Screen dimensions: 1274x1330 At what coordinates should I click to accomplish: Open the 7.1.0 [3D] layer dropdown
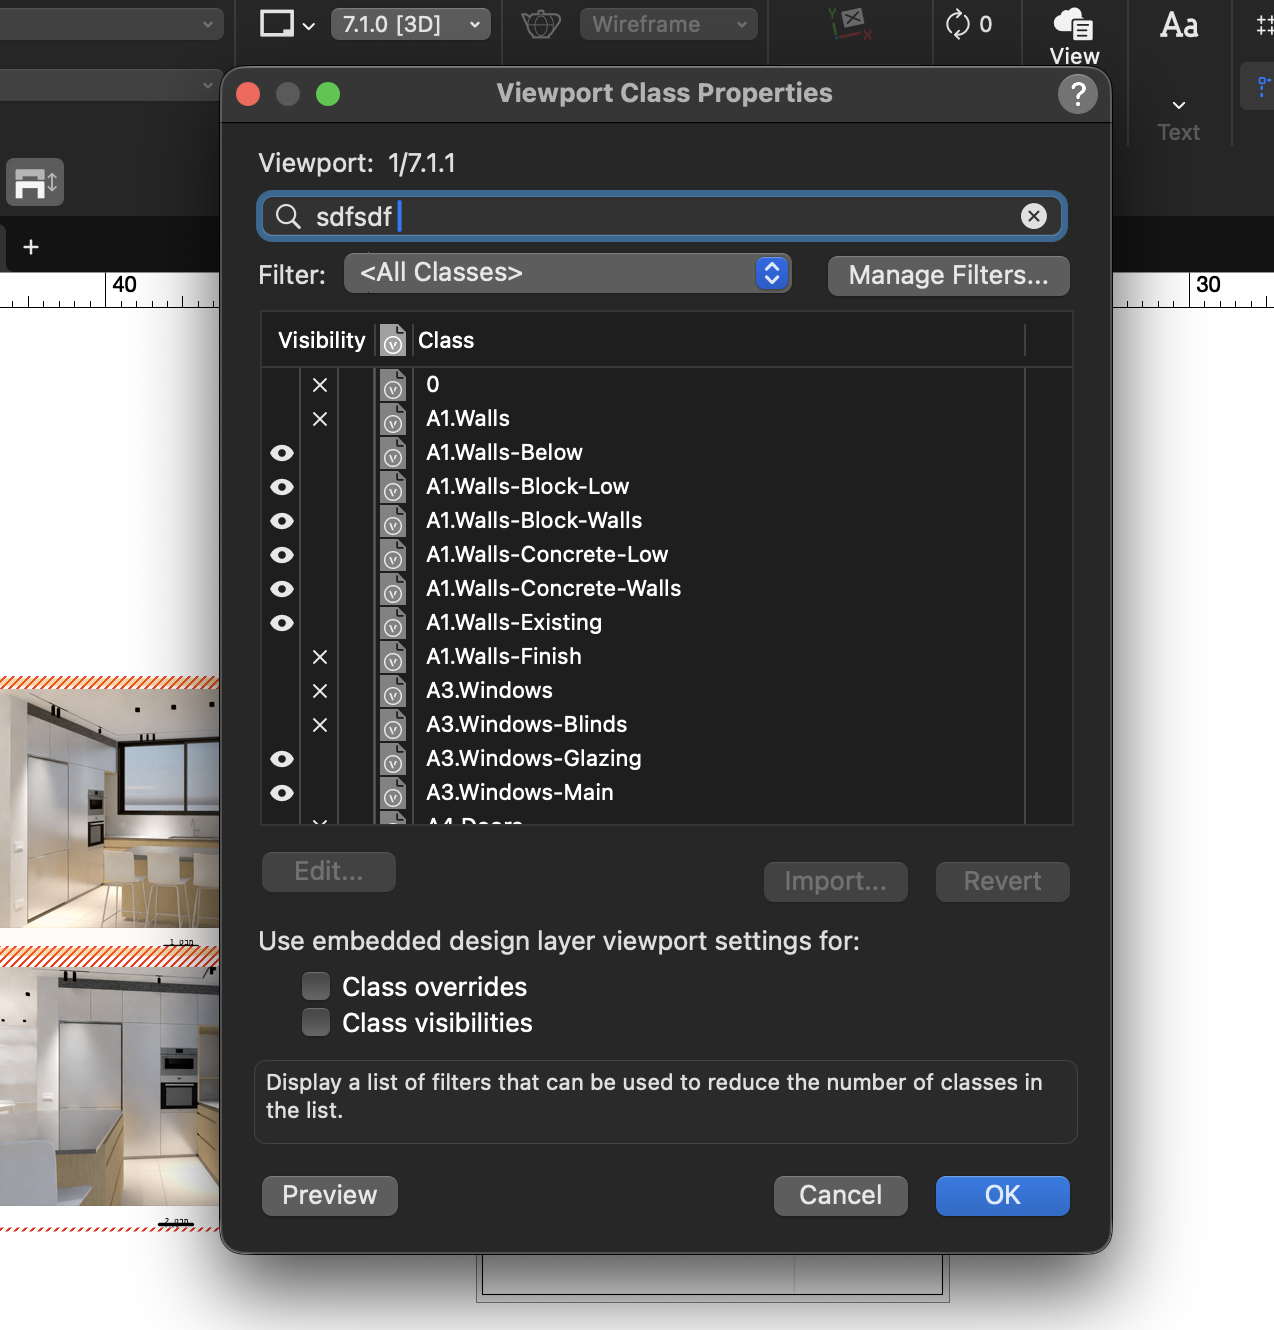point(410,24)
